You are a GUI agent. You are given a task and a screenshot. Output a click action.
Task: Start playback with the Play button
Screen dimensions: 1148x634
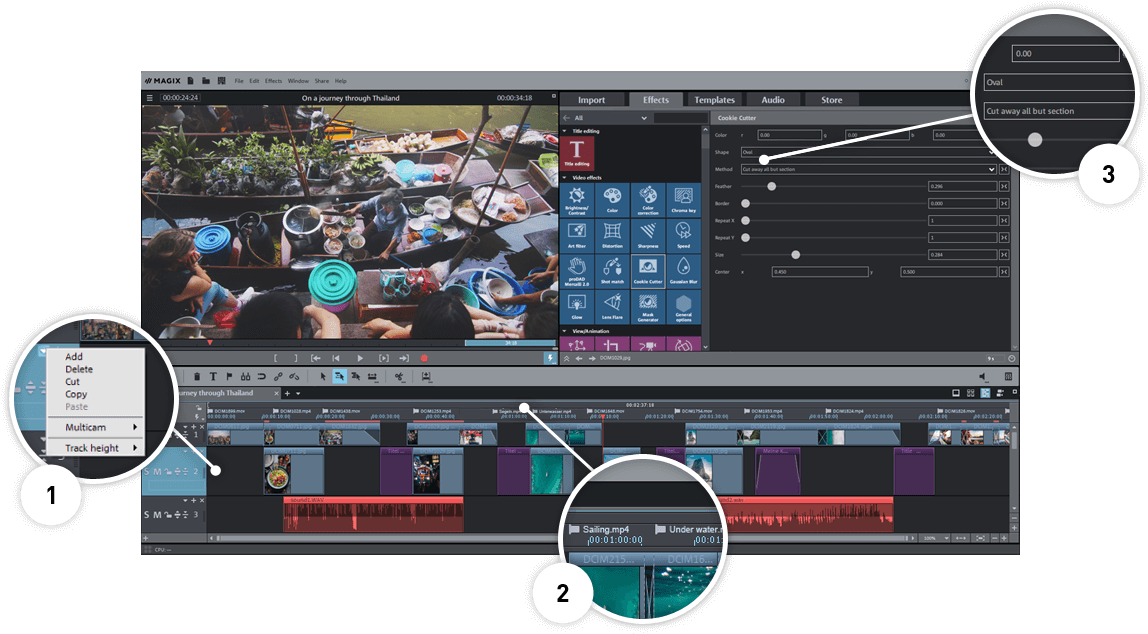359,358
